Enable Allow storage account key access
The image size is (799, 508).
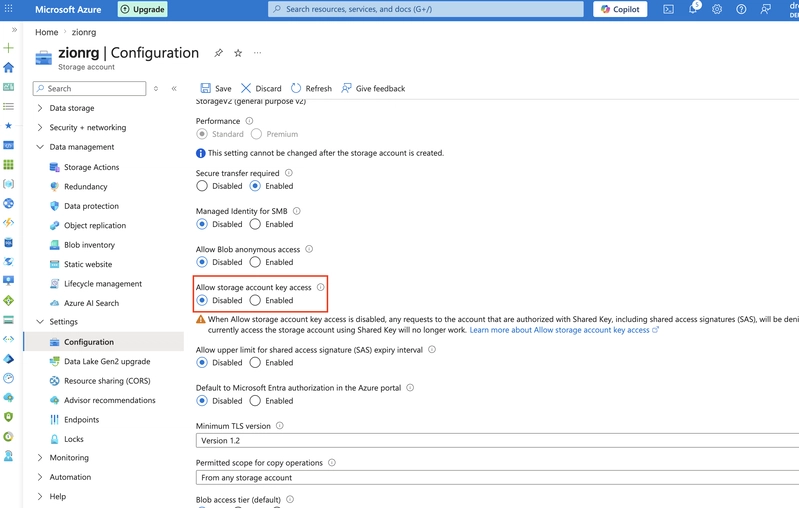[x=255, y=300]
